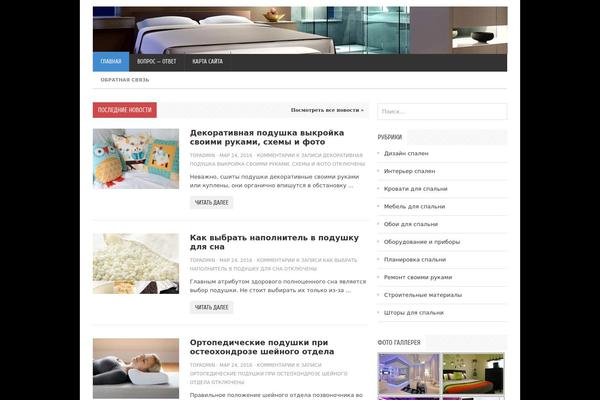Click Читать далее under pillow filler article
Viewport: 600px width, 400px height.
tap(212, 307)
